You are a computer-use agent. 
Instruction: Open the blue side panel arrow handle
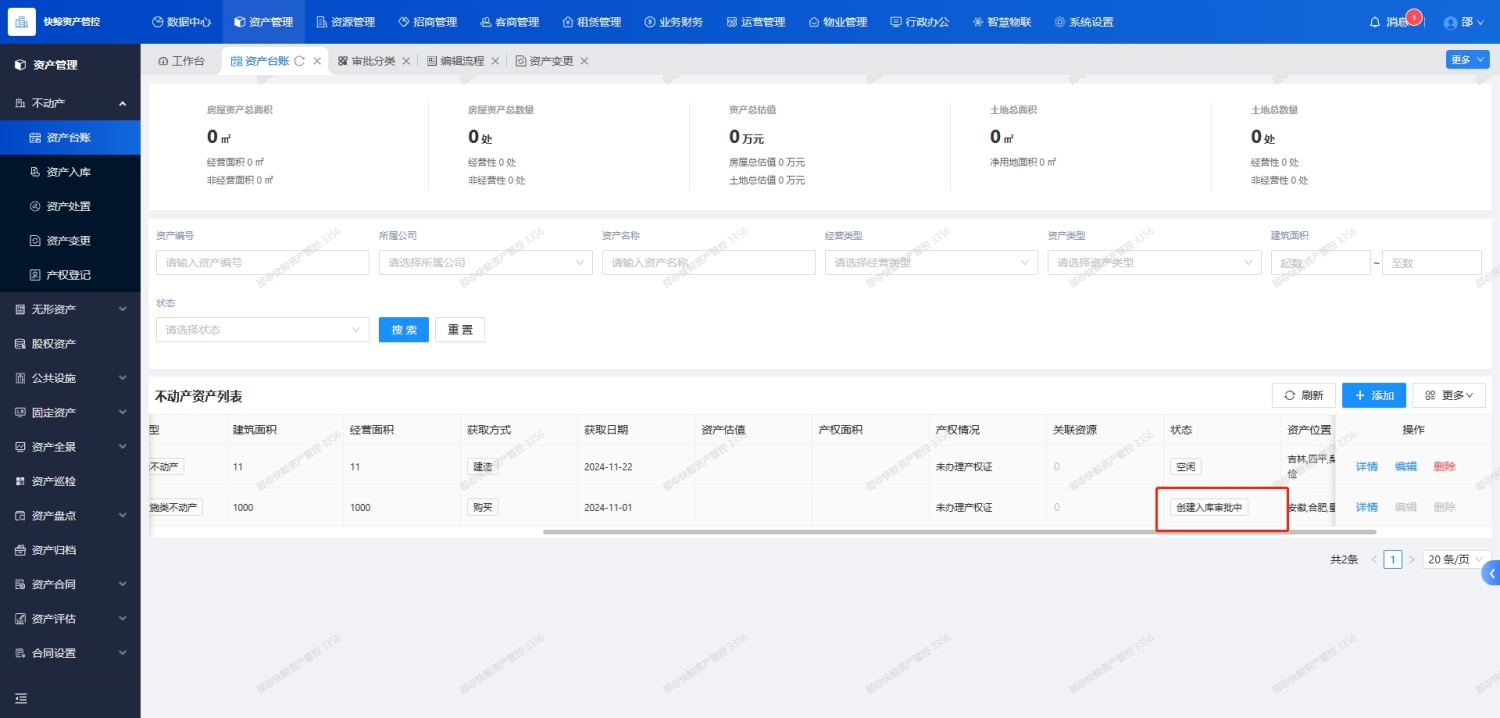click(x=1491, y=573)
